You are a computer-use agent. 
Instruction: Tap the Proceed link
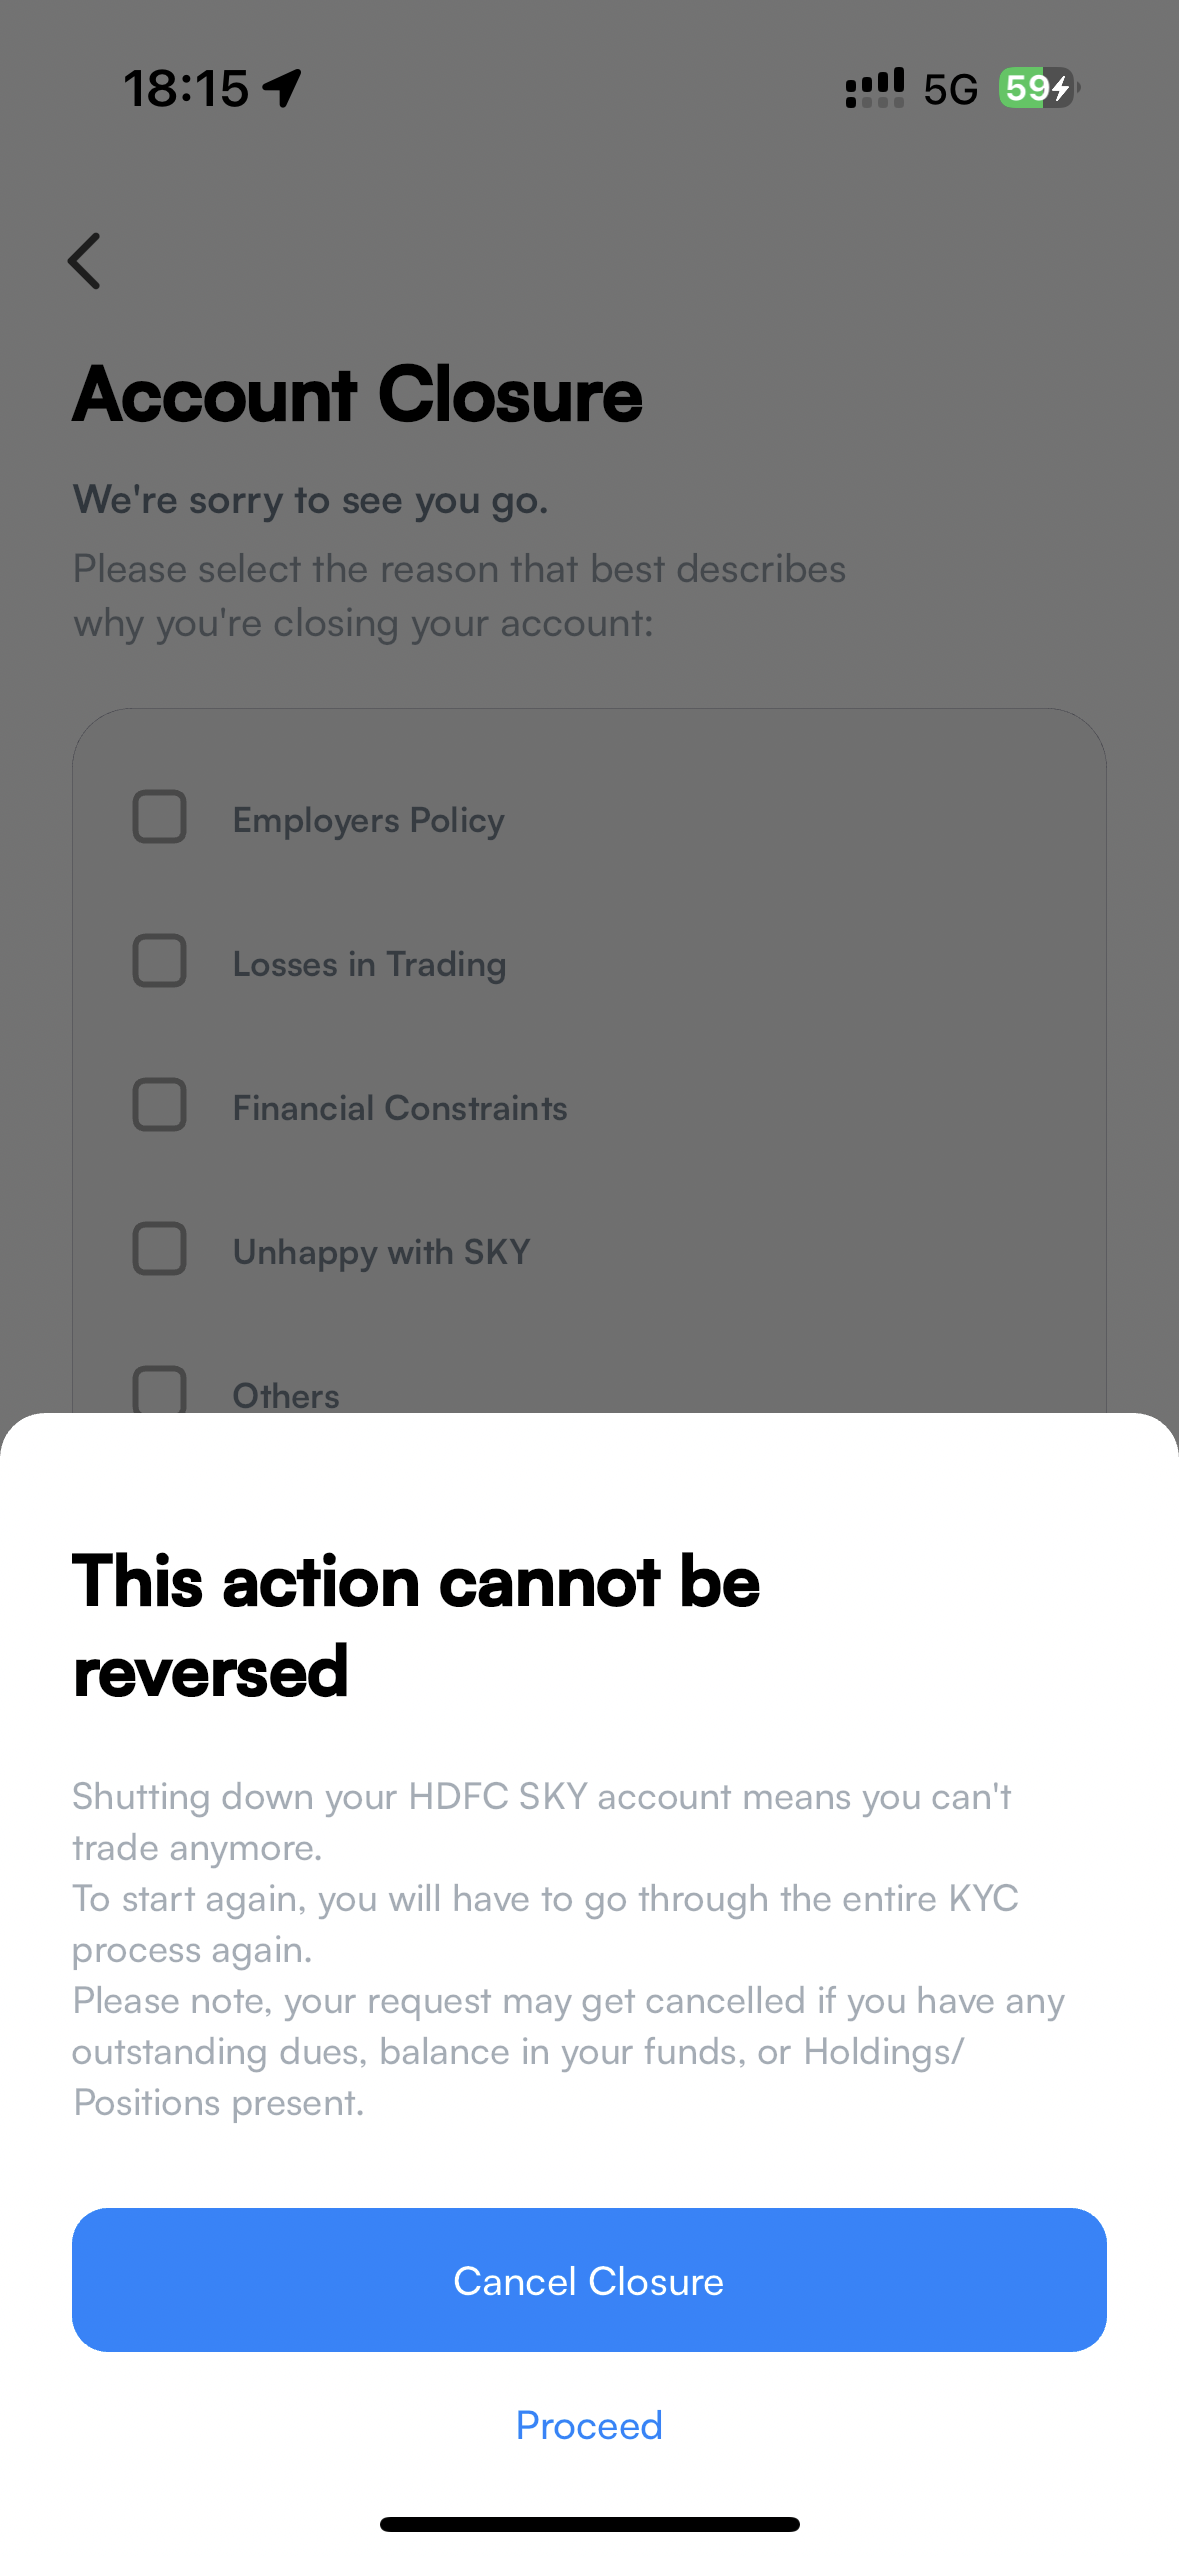pyautogui.click(x=589, y=2425)
